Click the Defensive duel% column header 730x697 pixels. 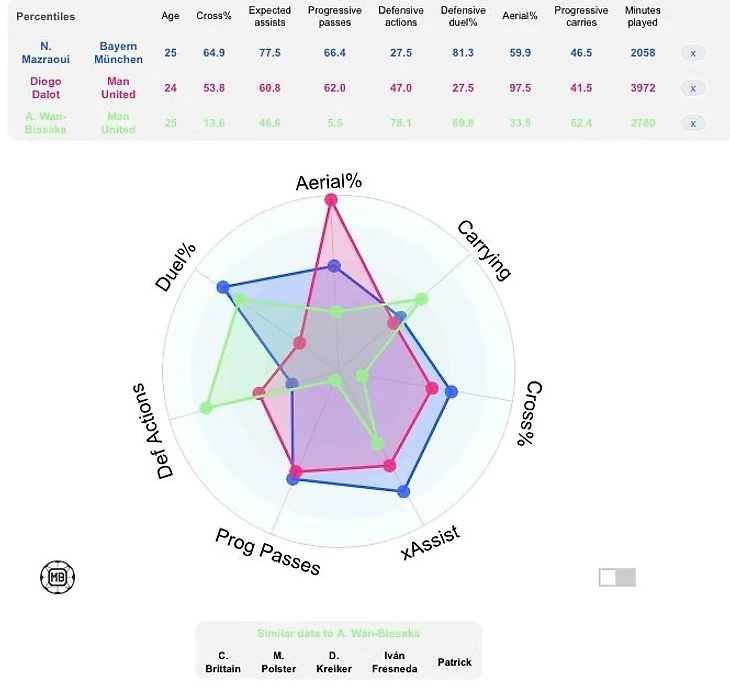pyautogui.click(x=463, y=16)
